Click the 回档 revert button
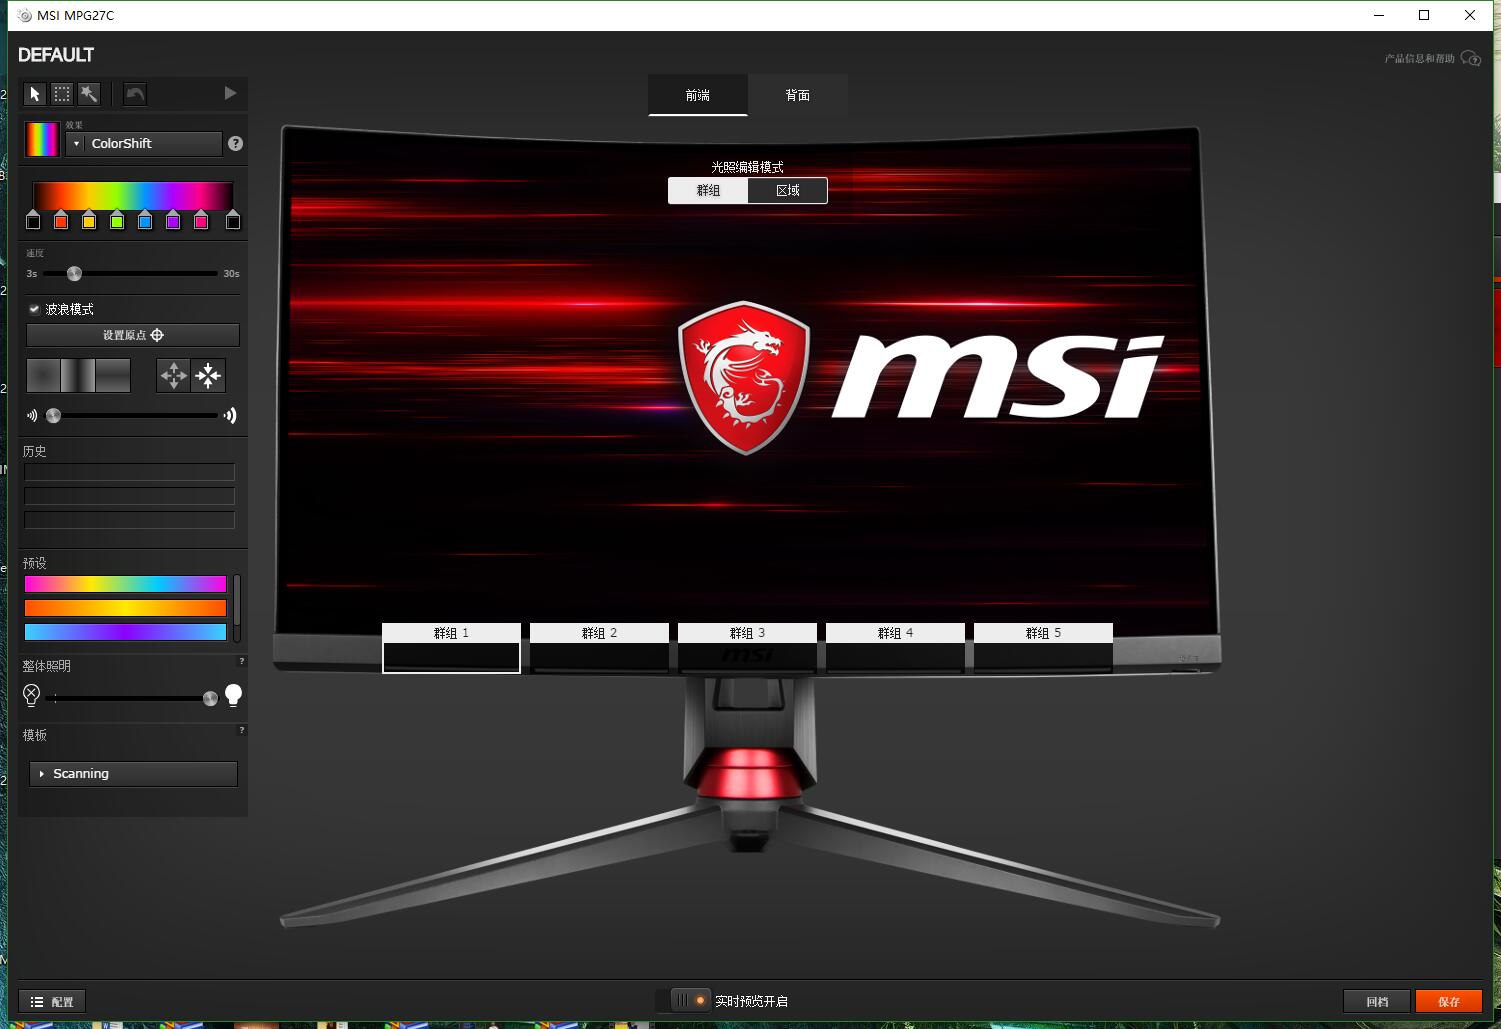This screenshot has width=1501, height=1029. pos(1377,1001)
